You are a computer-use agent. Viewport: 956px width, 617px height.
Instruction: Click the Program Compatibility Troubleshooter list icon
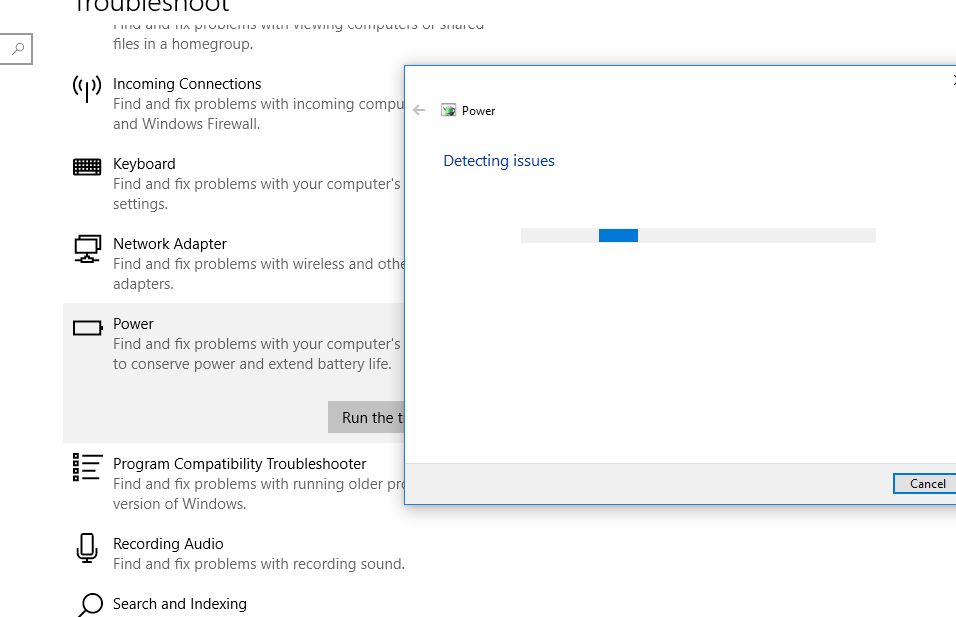[x=87, y=467]
